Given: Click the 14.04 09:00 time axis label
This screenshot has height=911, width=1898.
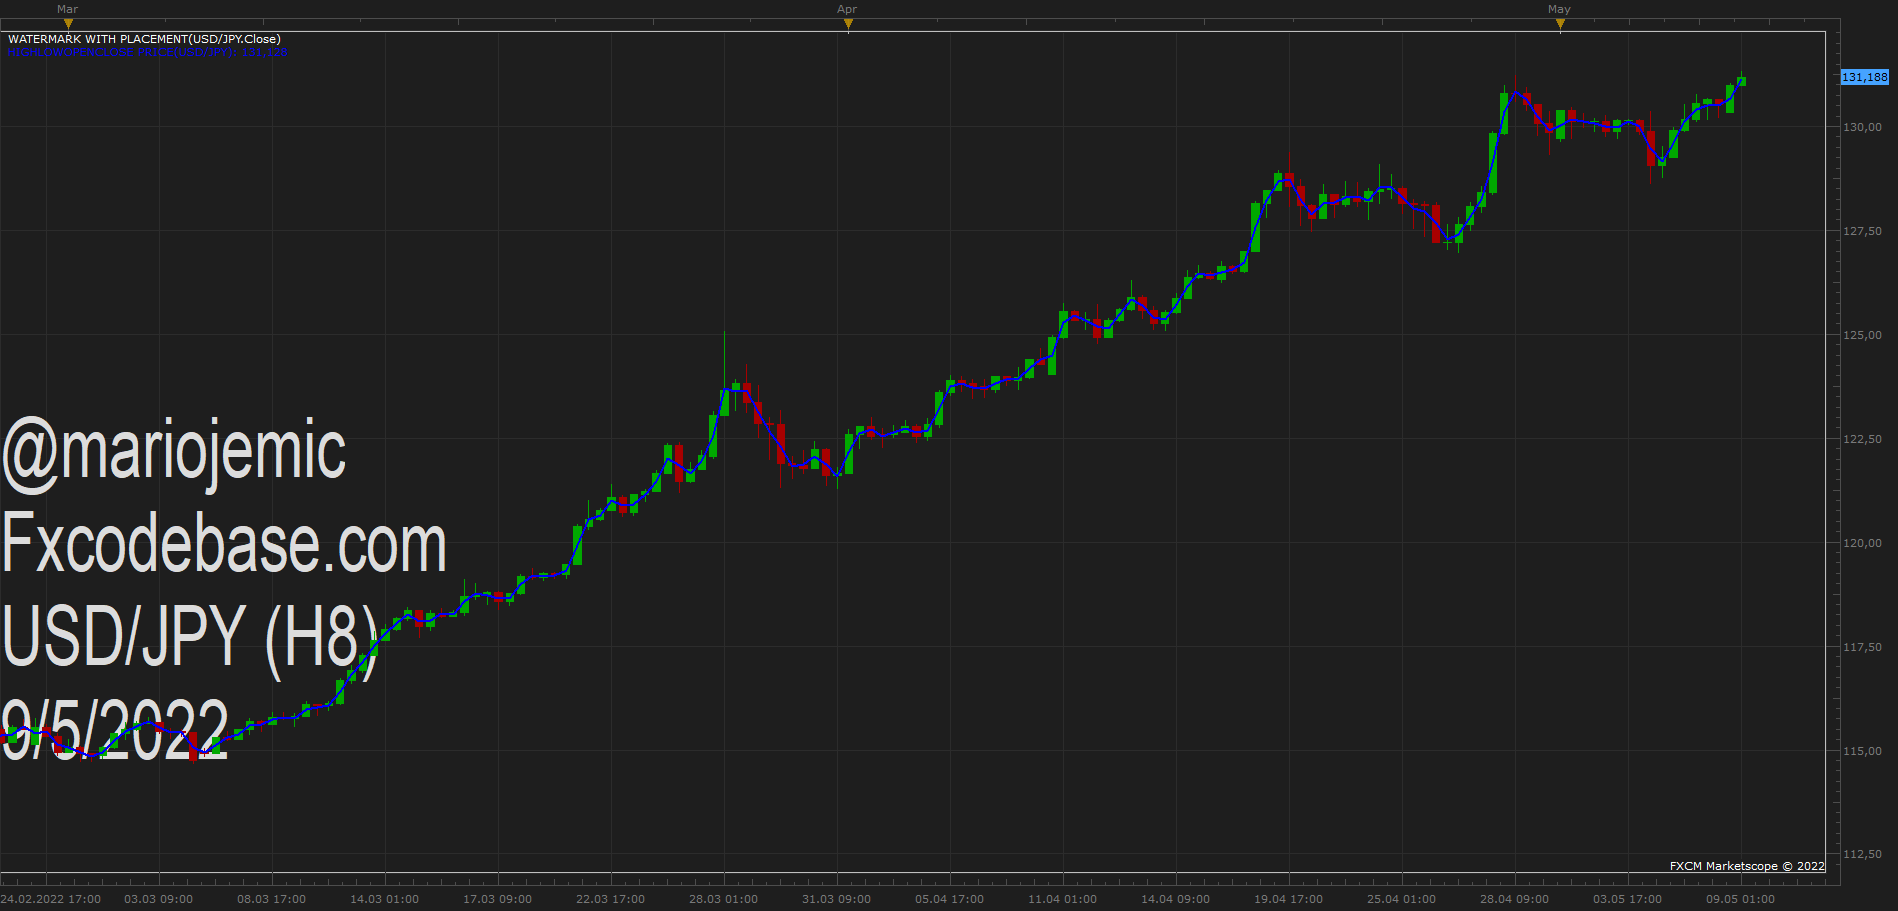Looking at the screenshot, I should click(x=1175, y=899).
